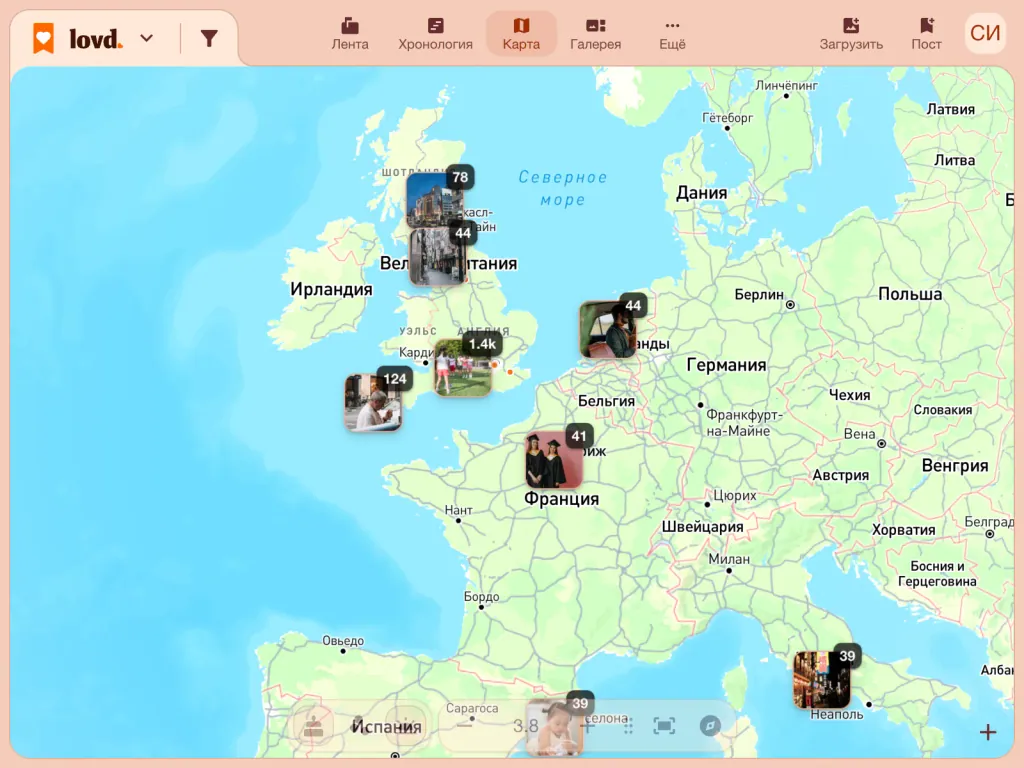The width and height of the screenshot is (1024, 768).
Task: Click the Берлин city label
Action: tap(759, 295)
